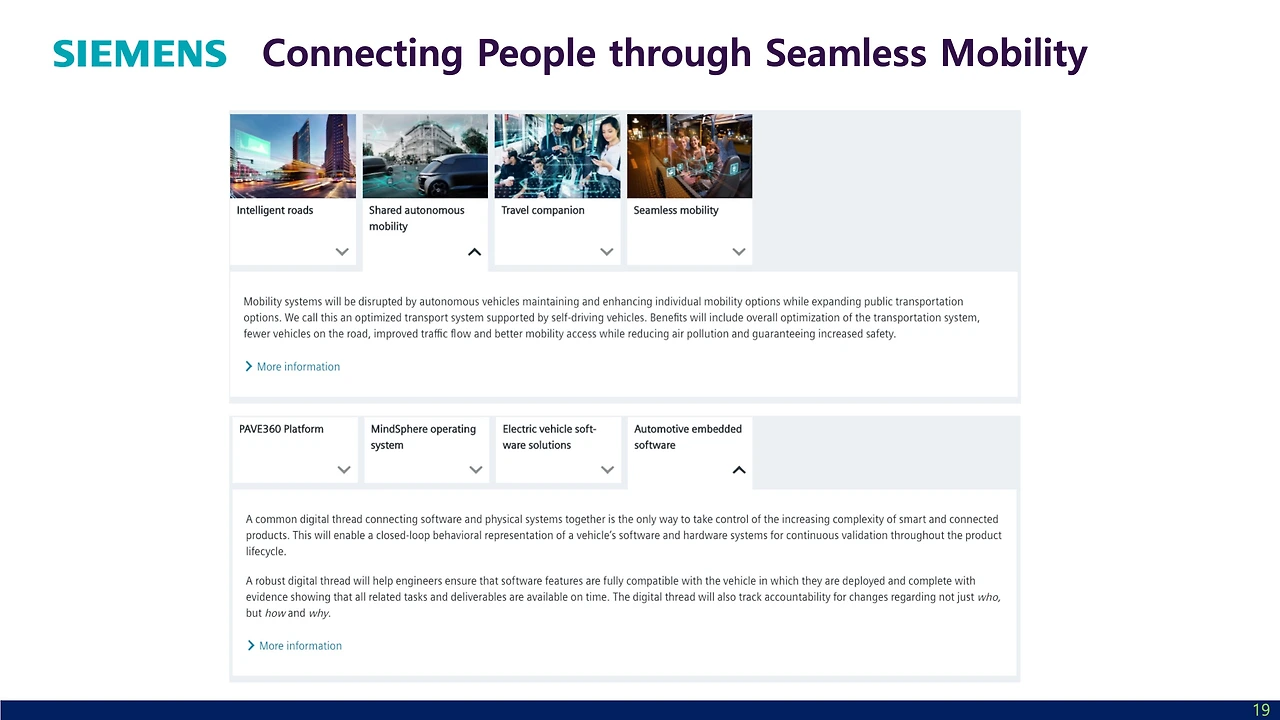Viewport: 1280px width, 720px height.
Task: Follow More information link under digital thread text
Action: [300, 646]
